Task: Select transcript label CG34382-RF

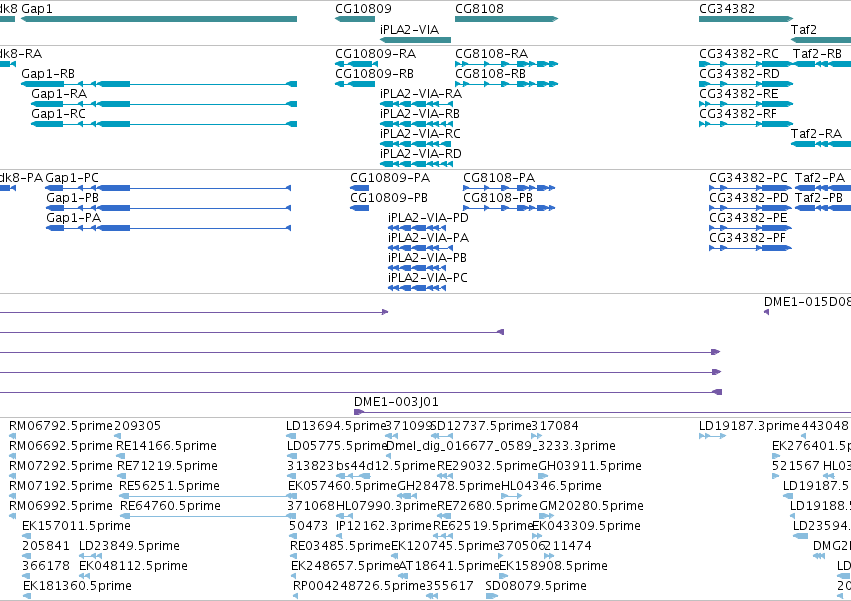Action: point(738,113)
